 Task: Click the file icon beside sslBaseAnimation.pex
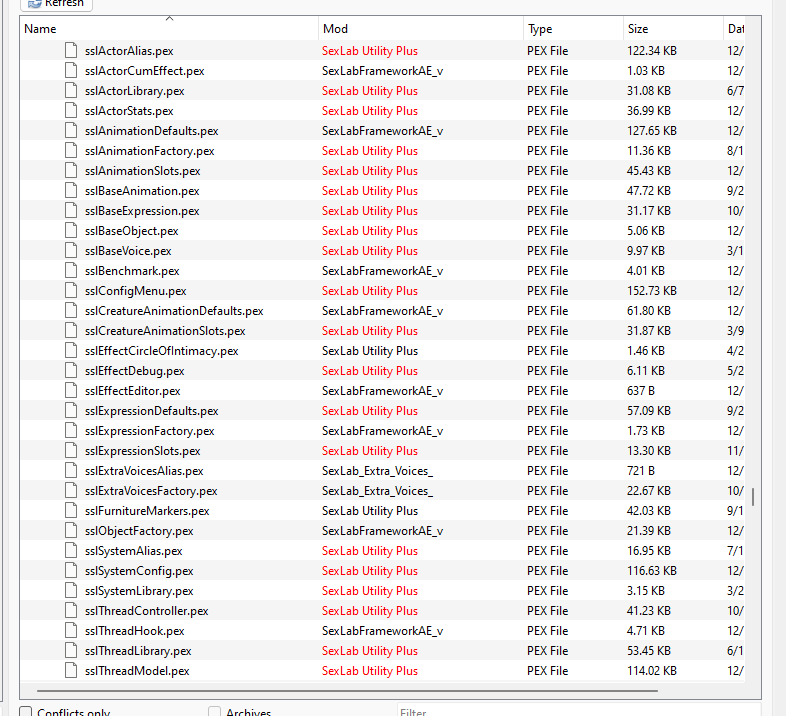point(71,191)
